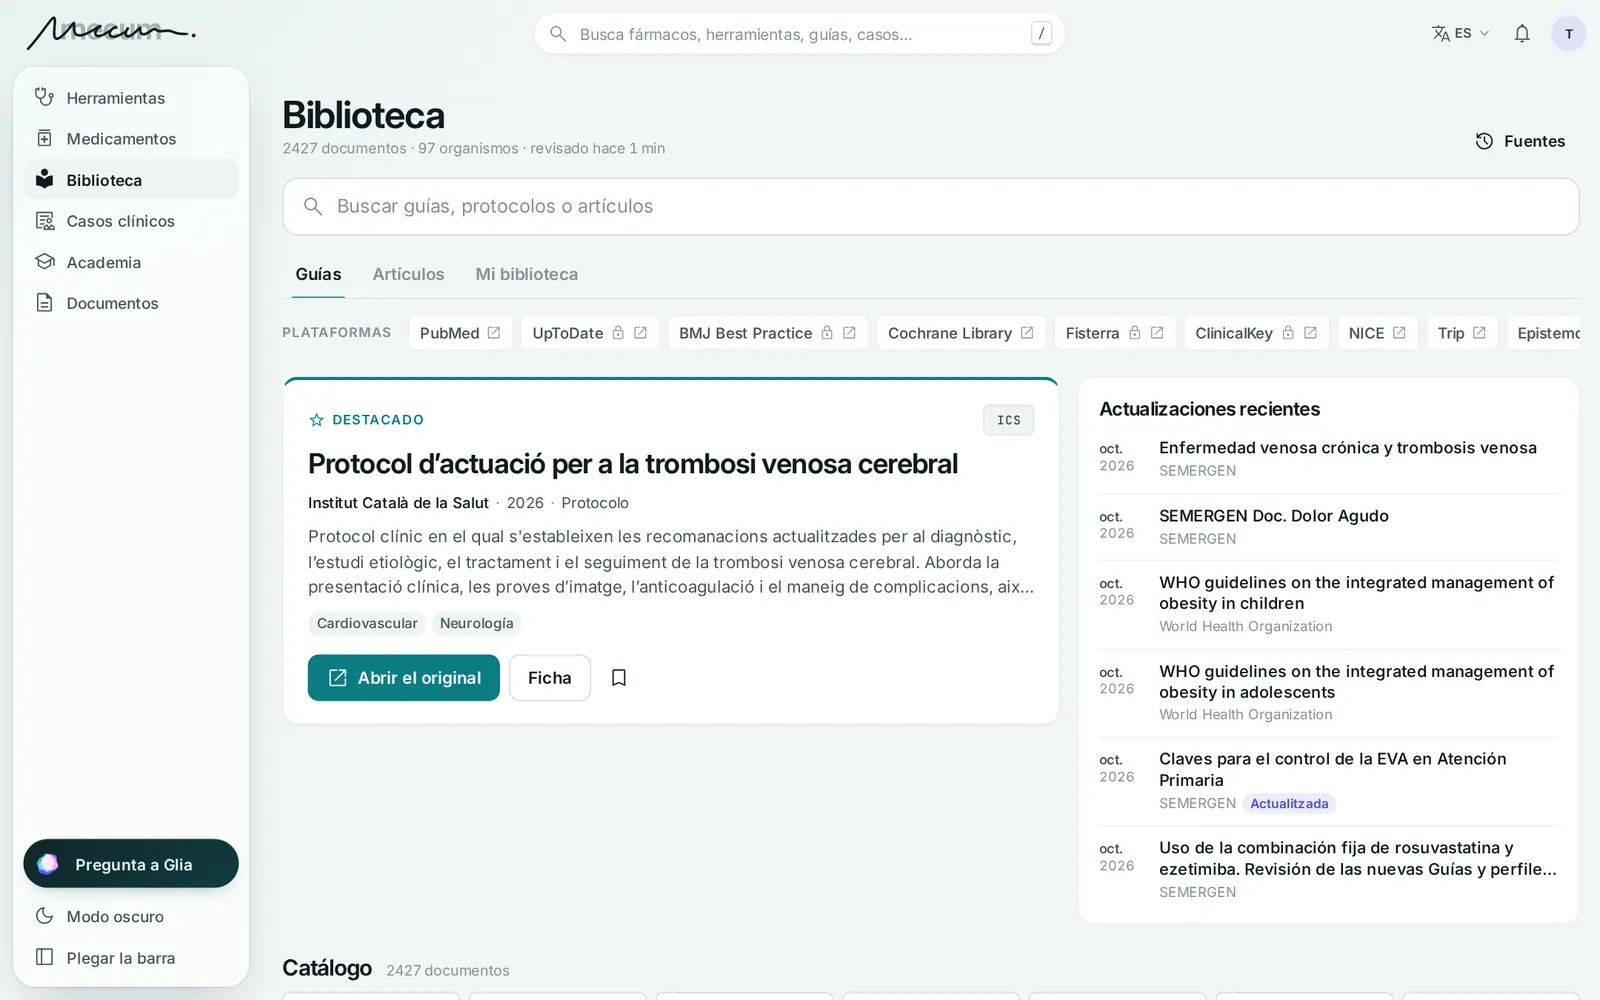The height and width of the screenshot is (1000, 1600).
Task: Open WHO obesity in children guideline
Action: click(x=1329, y=604)
